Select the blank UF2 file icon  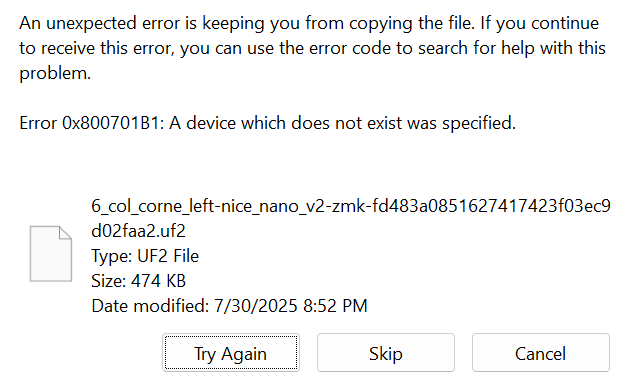pyautogui.click(x=51, y=254)
